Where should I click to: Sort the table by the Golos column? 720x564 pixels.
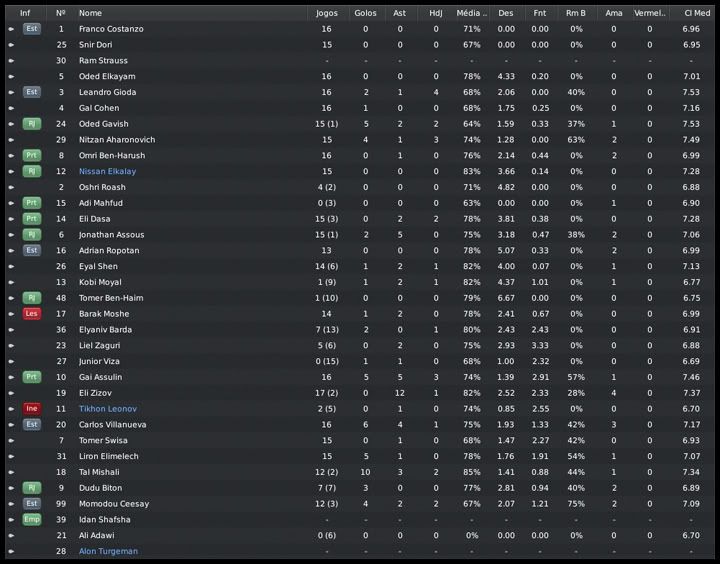click(x=365, y=13)
